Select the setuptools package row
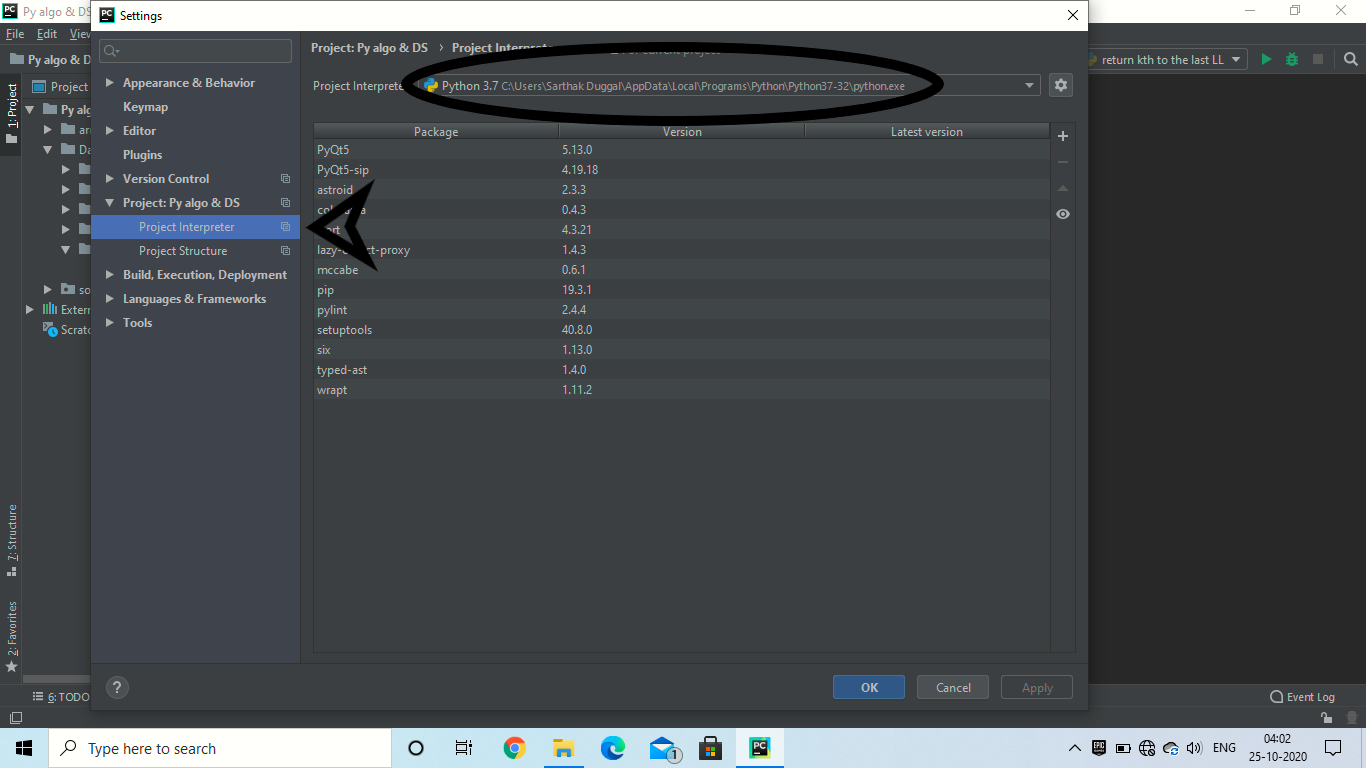This screenshot has height=768, width=1366. point(682,330)
